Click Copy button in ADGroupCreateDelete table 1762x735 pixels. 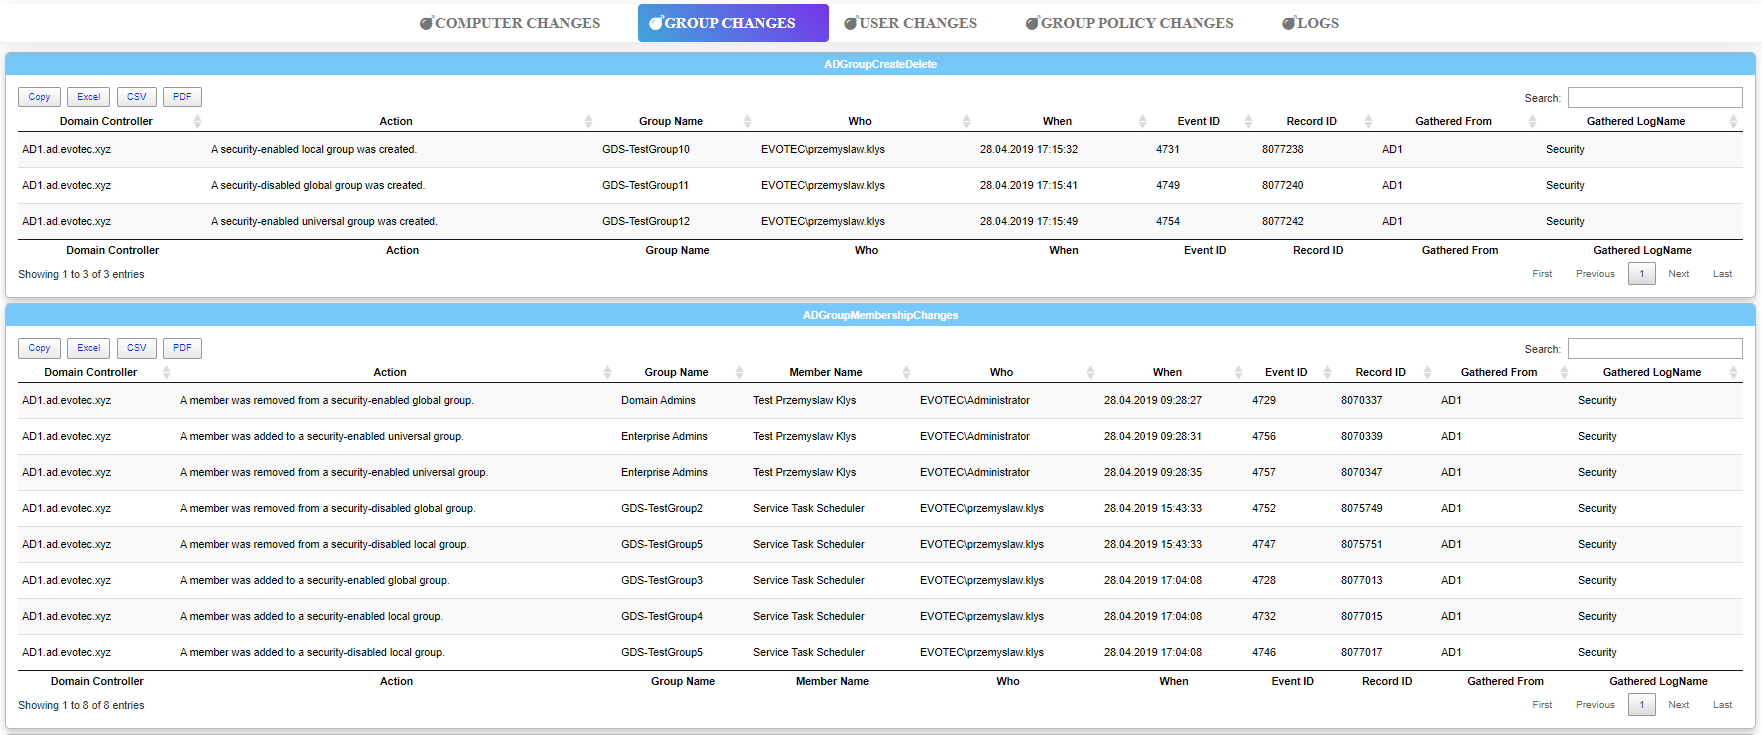(x=39, y=97)
